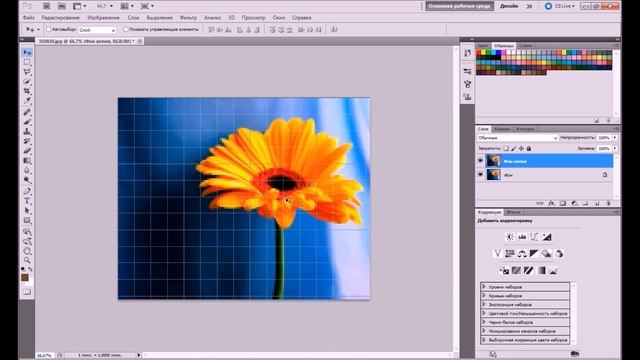The height and width of the screenshot is (360, 640).
Task: Select the Lasso tool
Action: [x=27, y=72]
